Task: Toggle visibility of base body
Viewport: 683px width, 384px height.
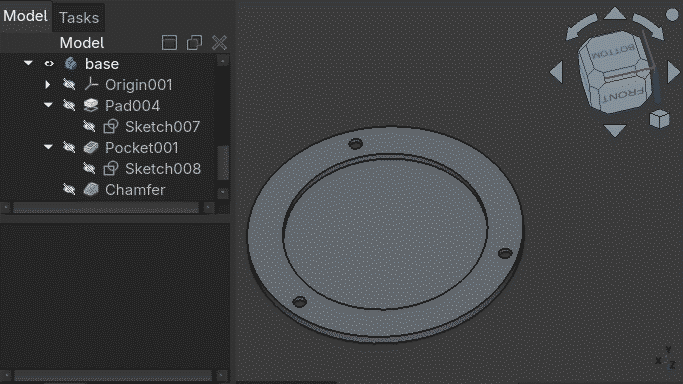Action: point(49,64)
